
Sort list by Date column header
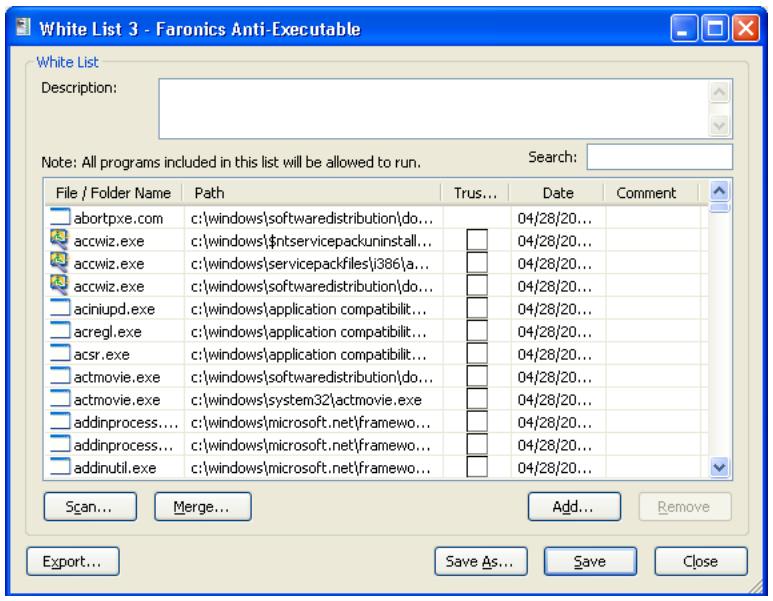click(557, 193)
